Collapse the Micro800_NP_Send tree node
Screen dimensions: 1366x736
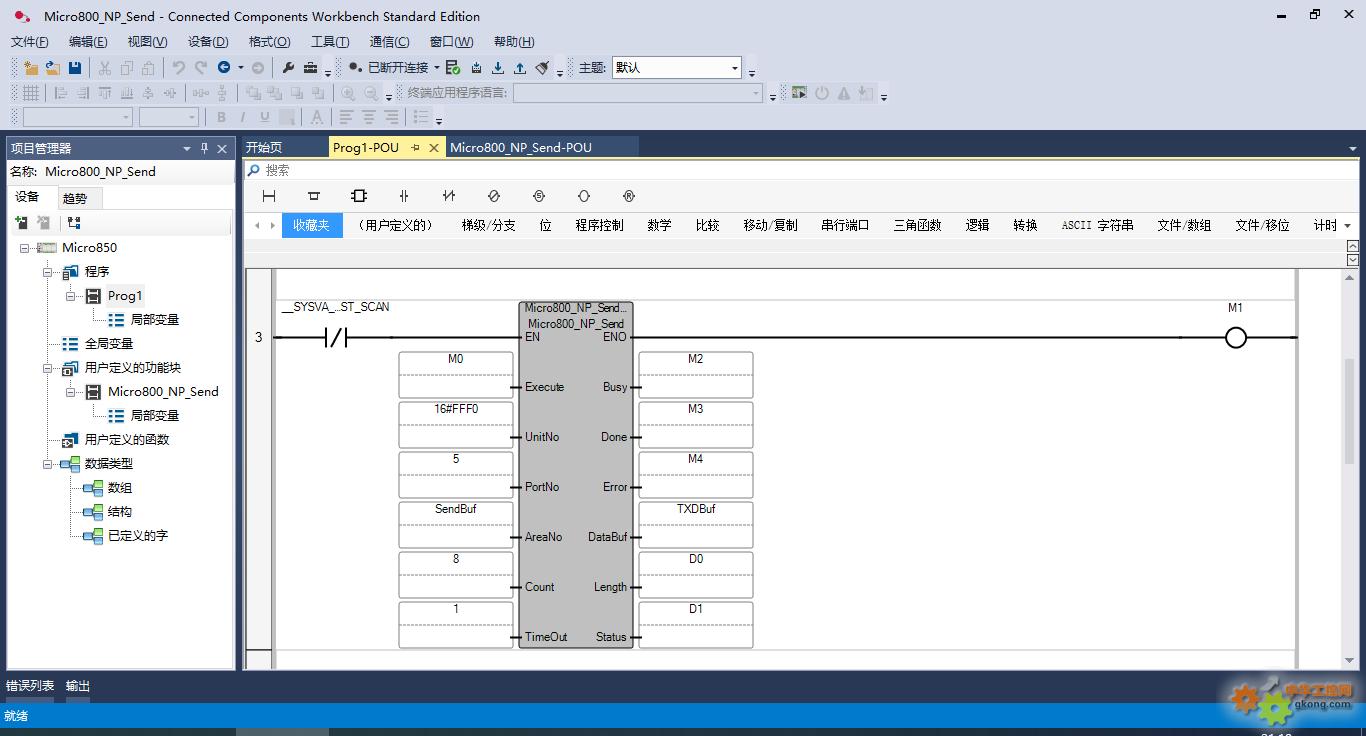pos(70,392)
